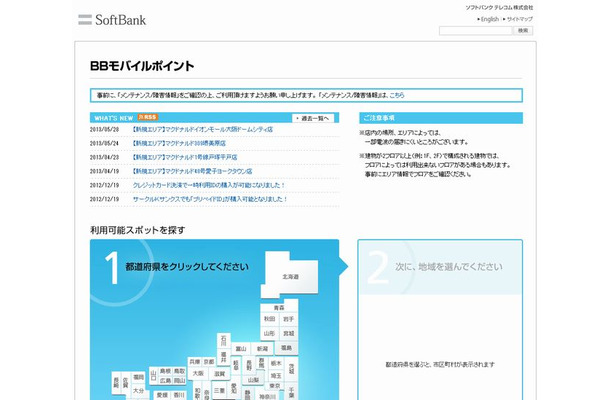
Task: Pick the 山形 prefecture tile
Action: click(270, 333)
